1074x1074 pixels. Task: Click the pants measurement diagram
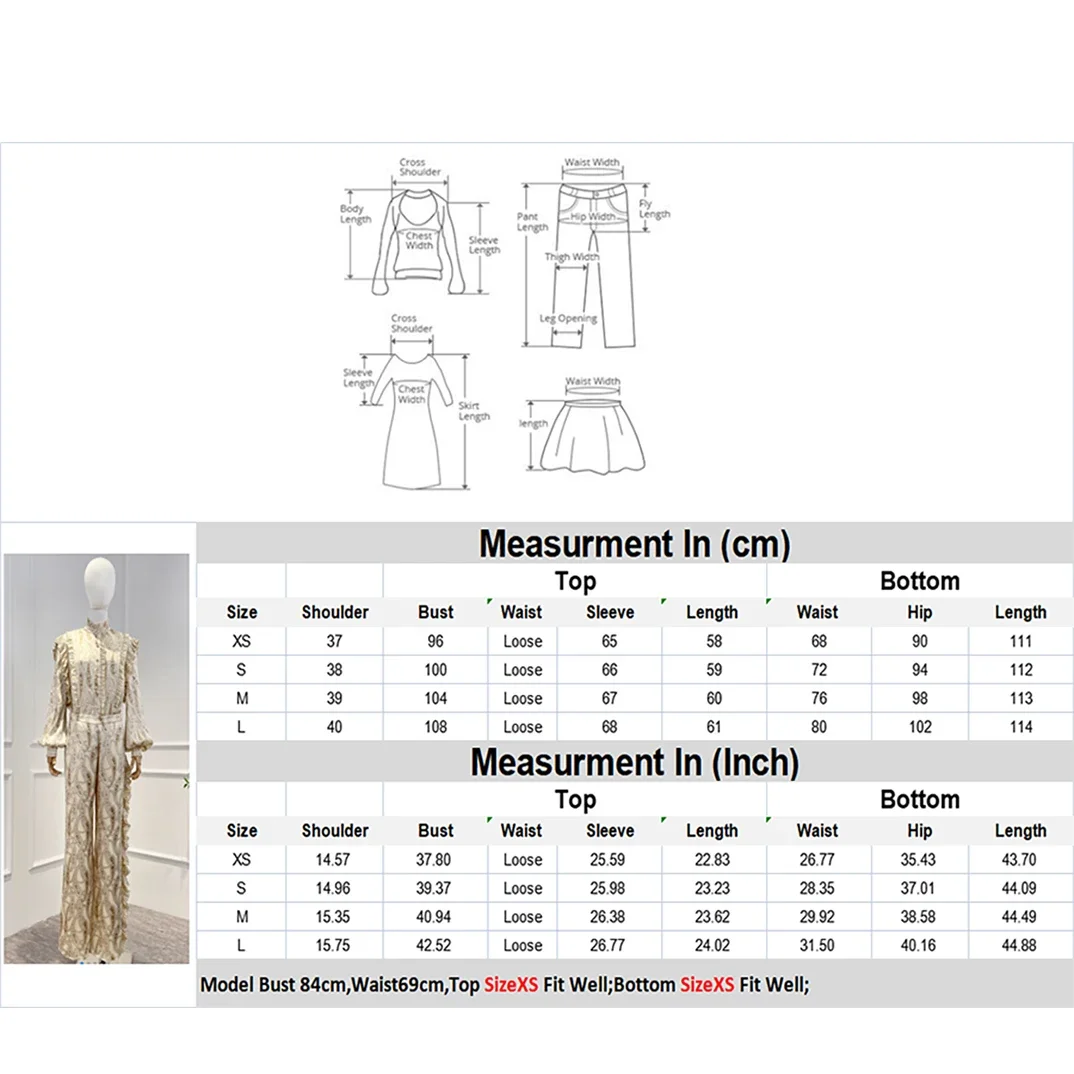pyautogui.click(x=593, y=253)
